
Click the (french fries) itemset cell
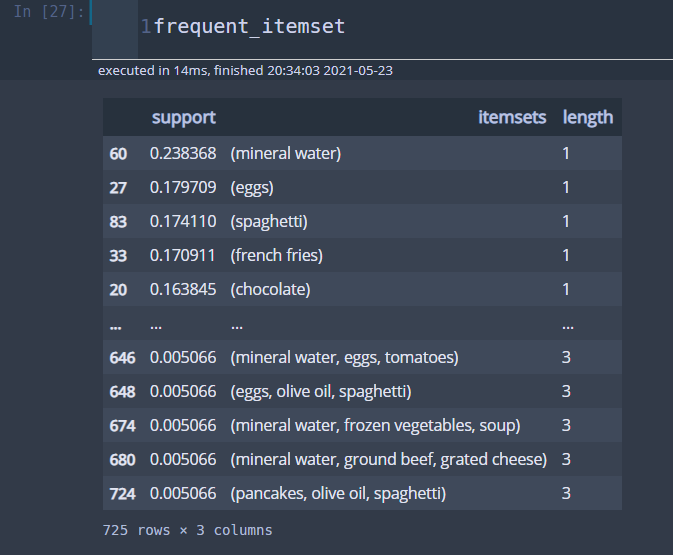[277, 255]
